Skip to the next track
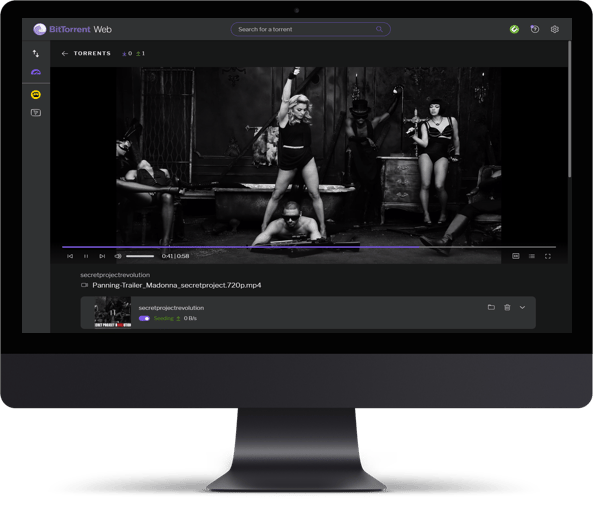This screenshot has height=506, width=593. [102, 256]
